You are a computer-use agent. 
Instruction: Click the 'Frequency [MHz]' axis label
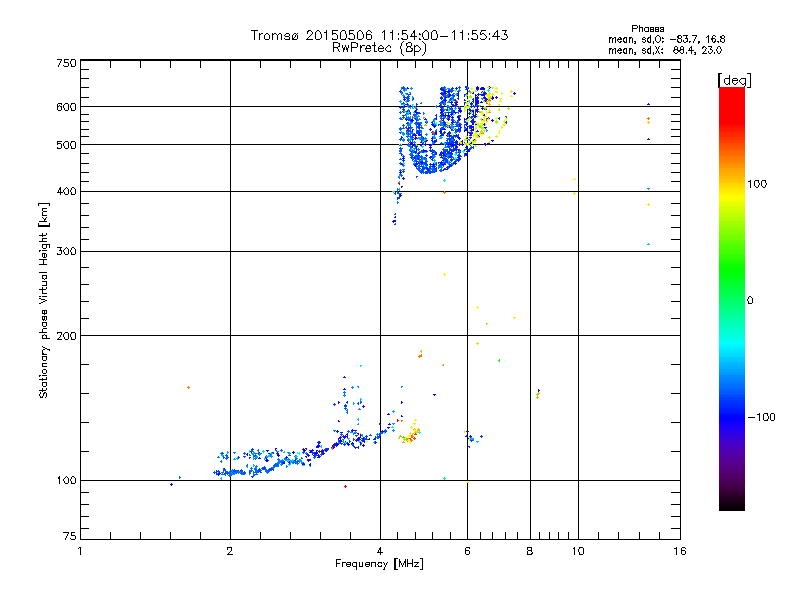click(379, 564)
